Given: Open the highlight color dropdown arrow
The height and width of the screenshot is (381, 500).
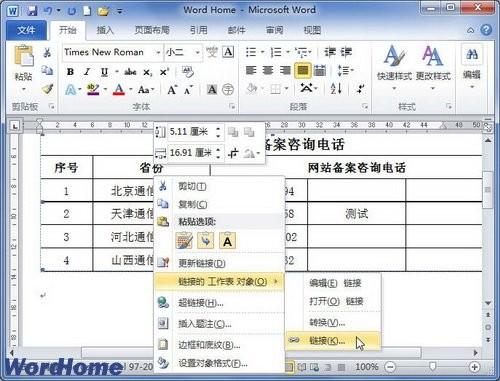Looking at the screenshot, I should tap(105, 89).
